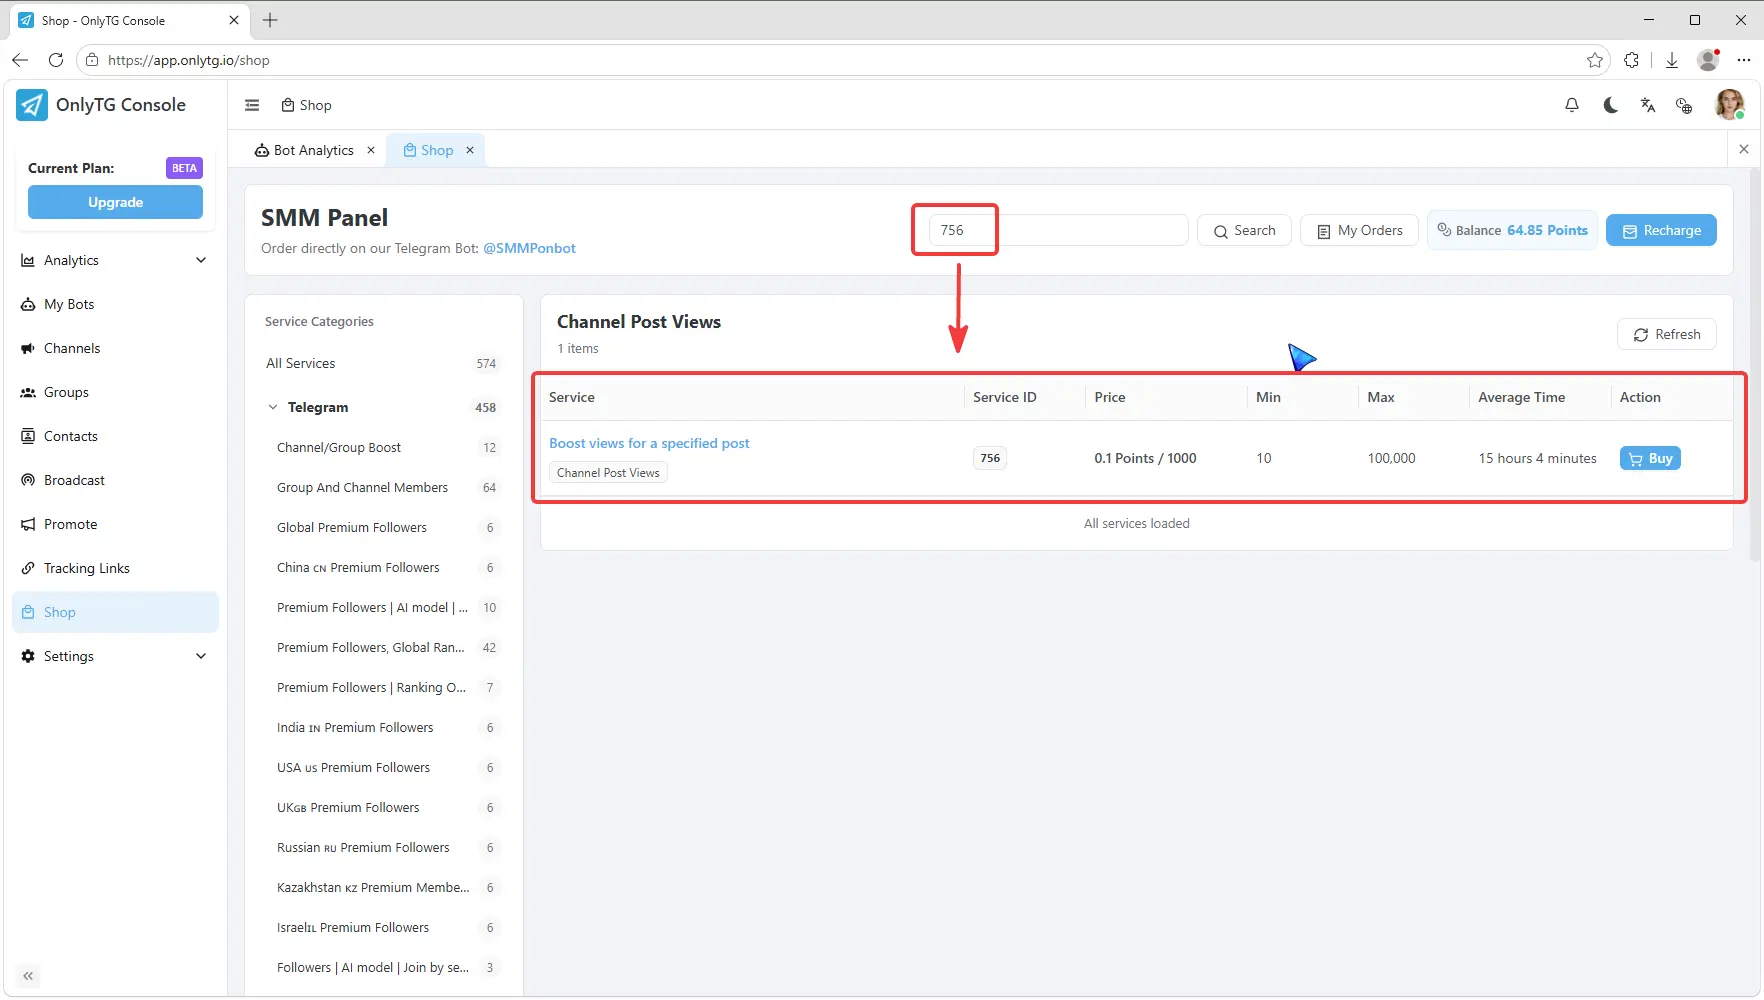Toggle dark mode moon icon
The image size is (1764, 1000).
coord(1610,105)
